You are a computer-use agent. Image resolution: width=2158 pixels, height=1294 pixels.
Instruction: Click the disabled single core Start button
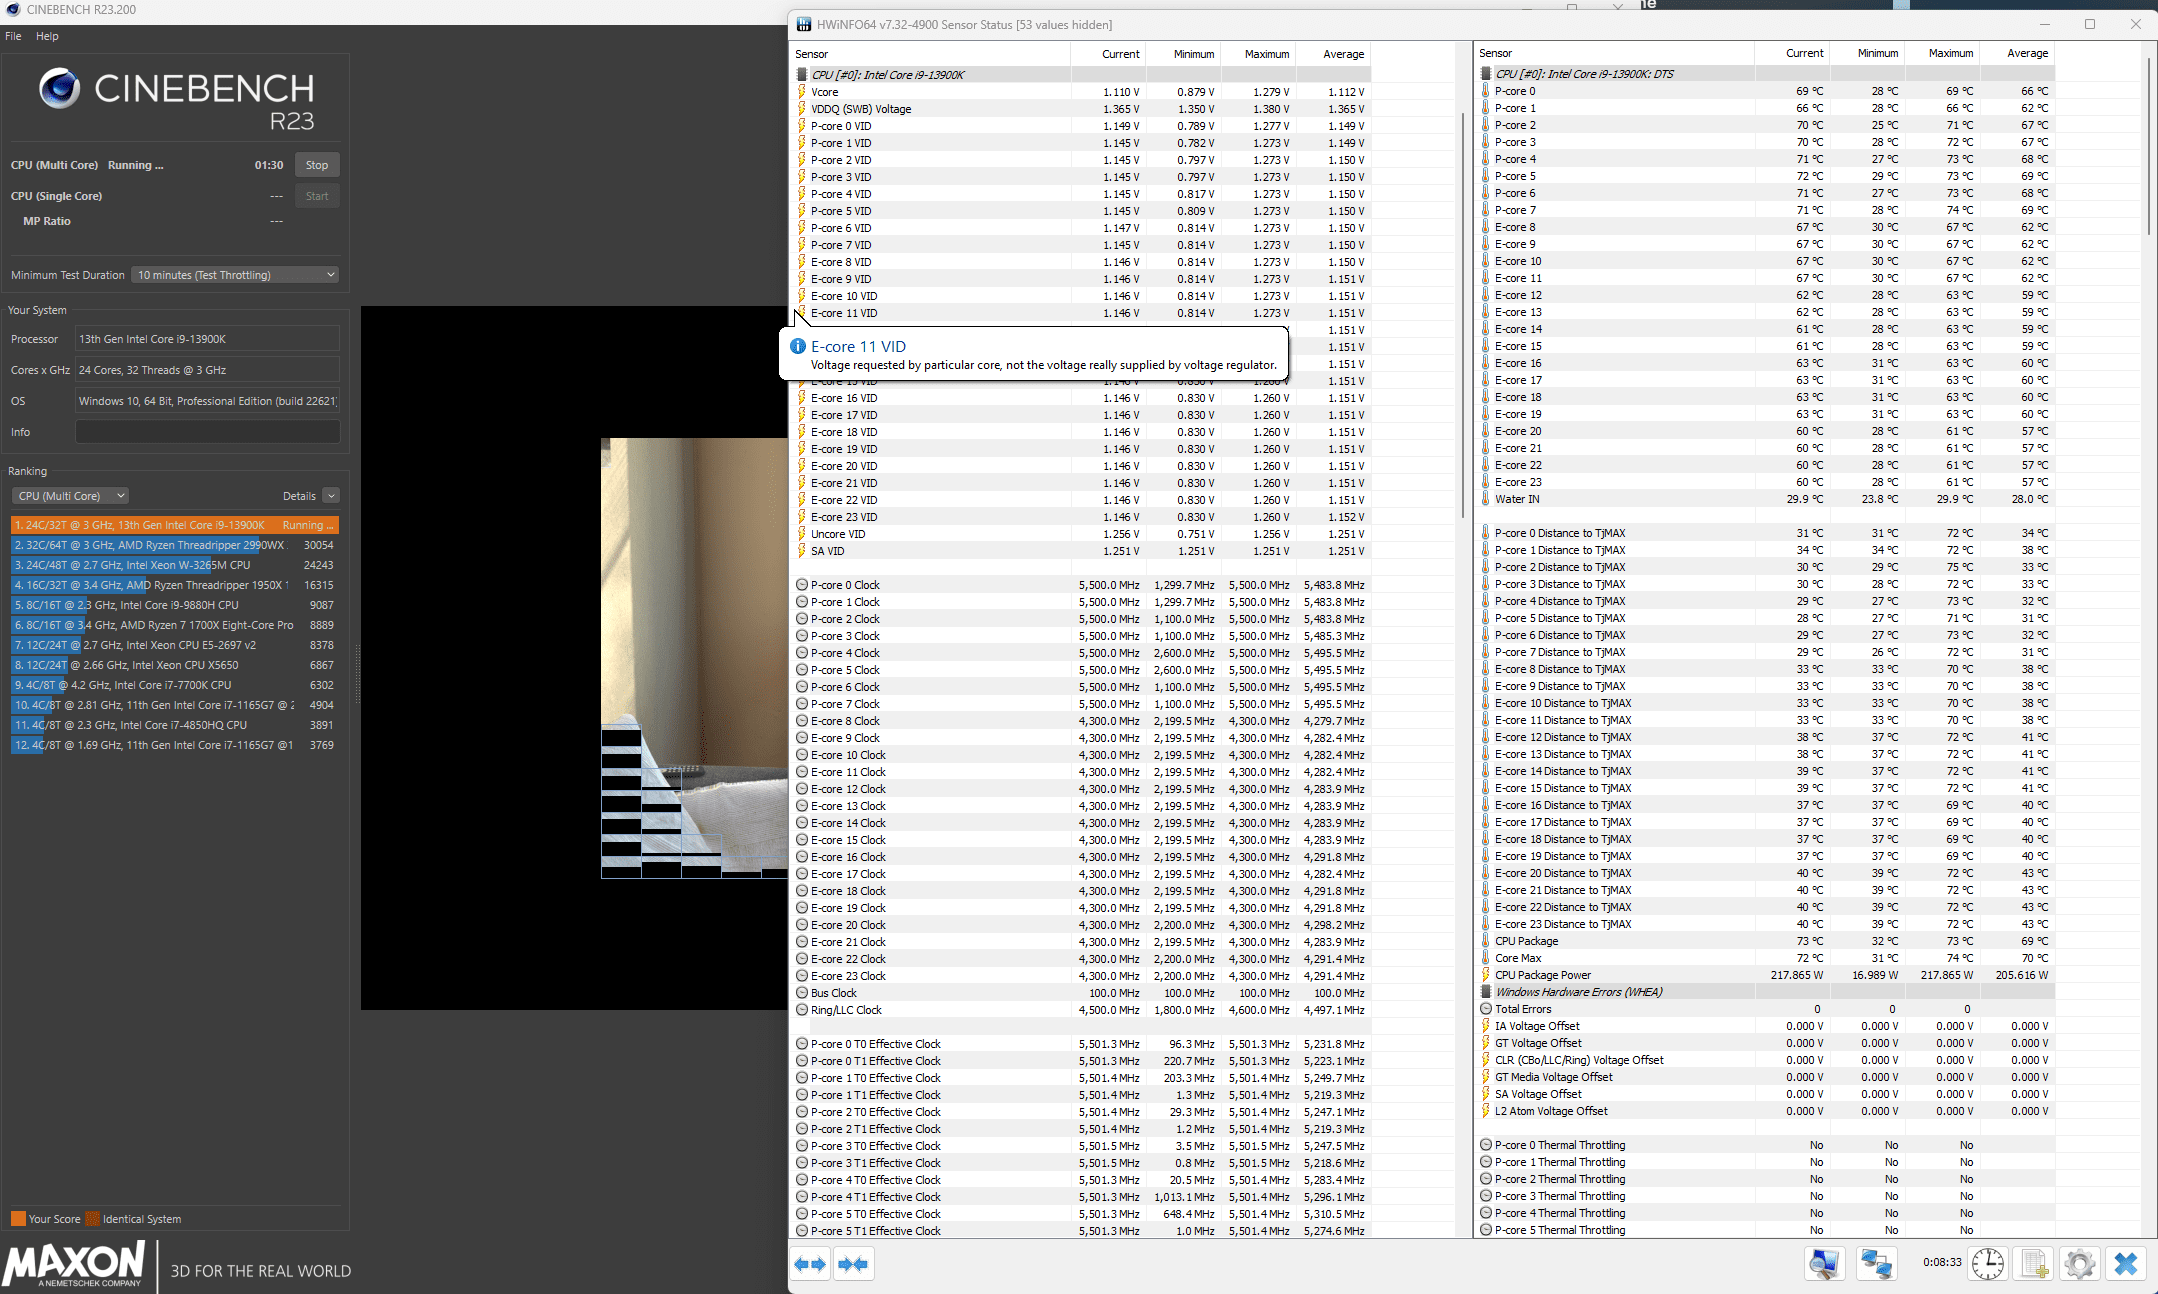point(317,196)
